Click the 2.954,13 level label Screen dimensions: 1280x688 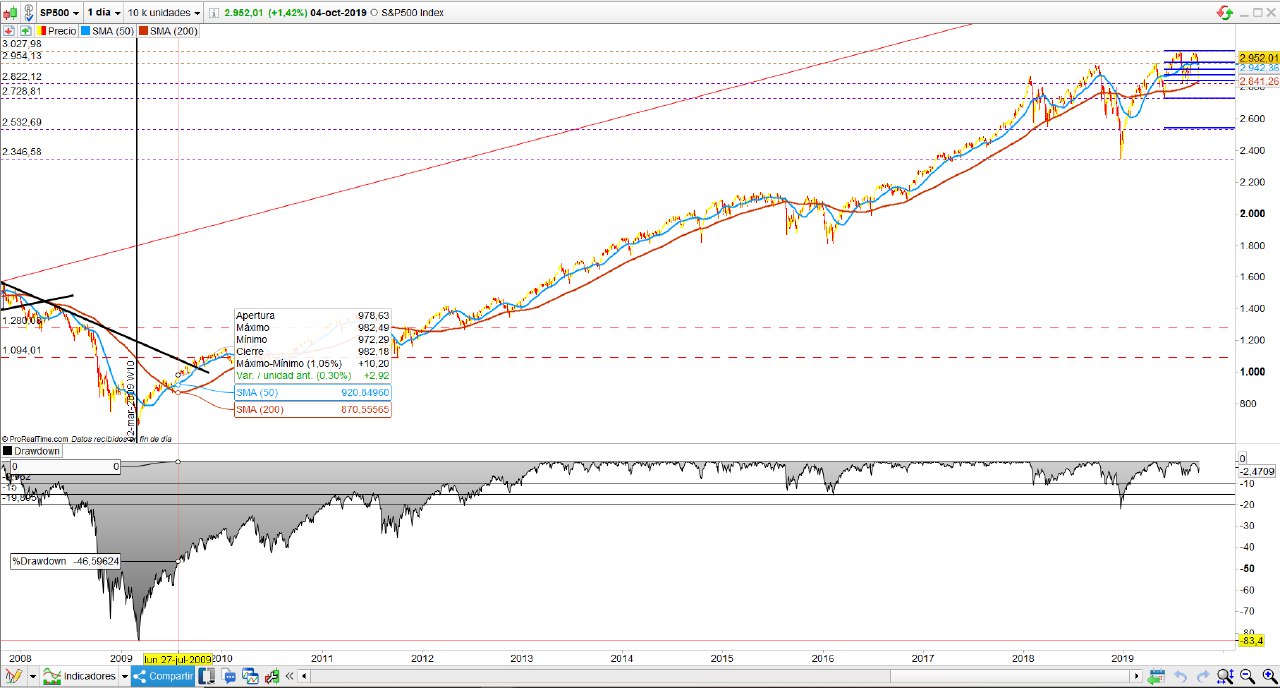click(21, 56)
